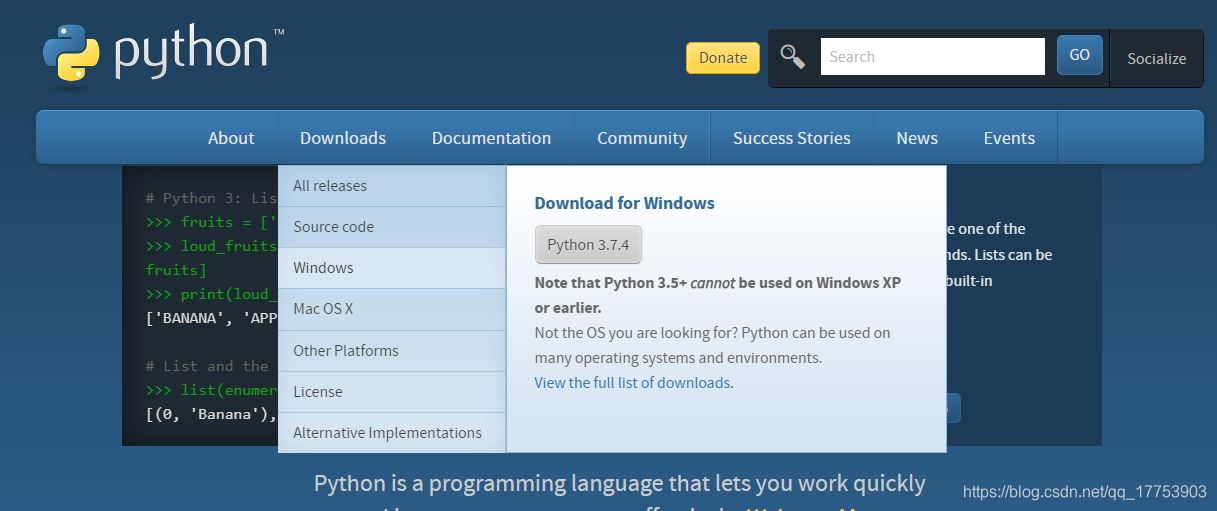
Task: Open the Downloads menu
Action: (x=343, y=138)
